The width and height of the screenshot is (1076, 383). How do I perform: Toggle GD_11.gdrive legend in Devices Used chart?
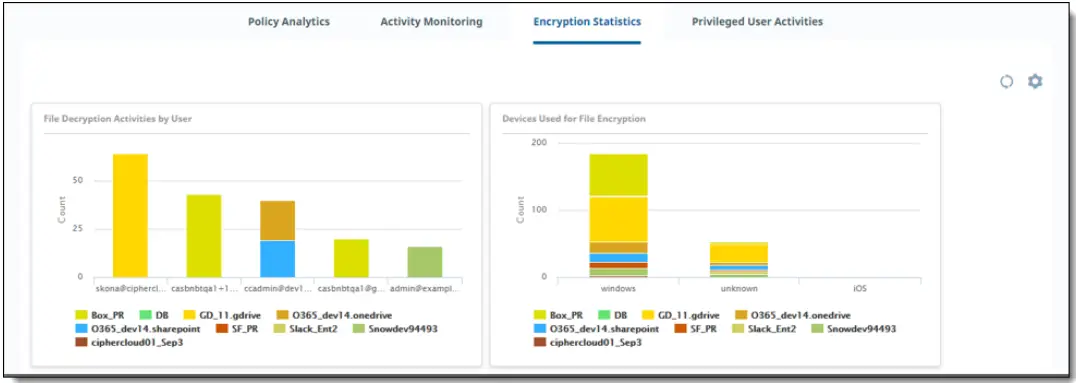click(x=682, y=315)
